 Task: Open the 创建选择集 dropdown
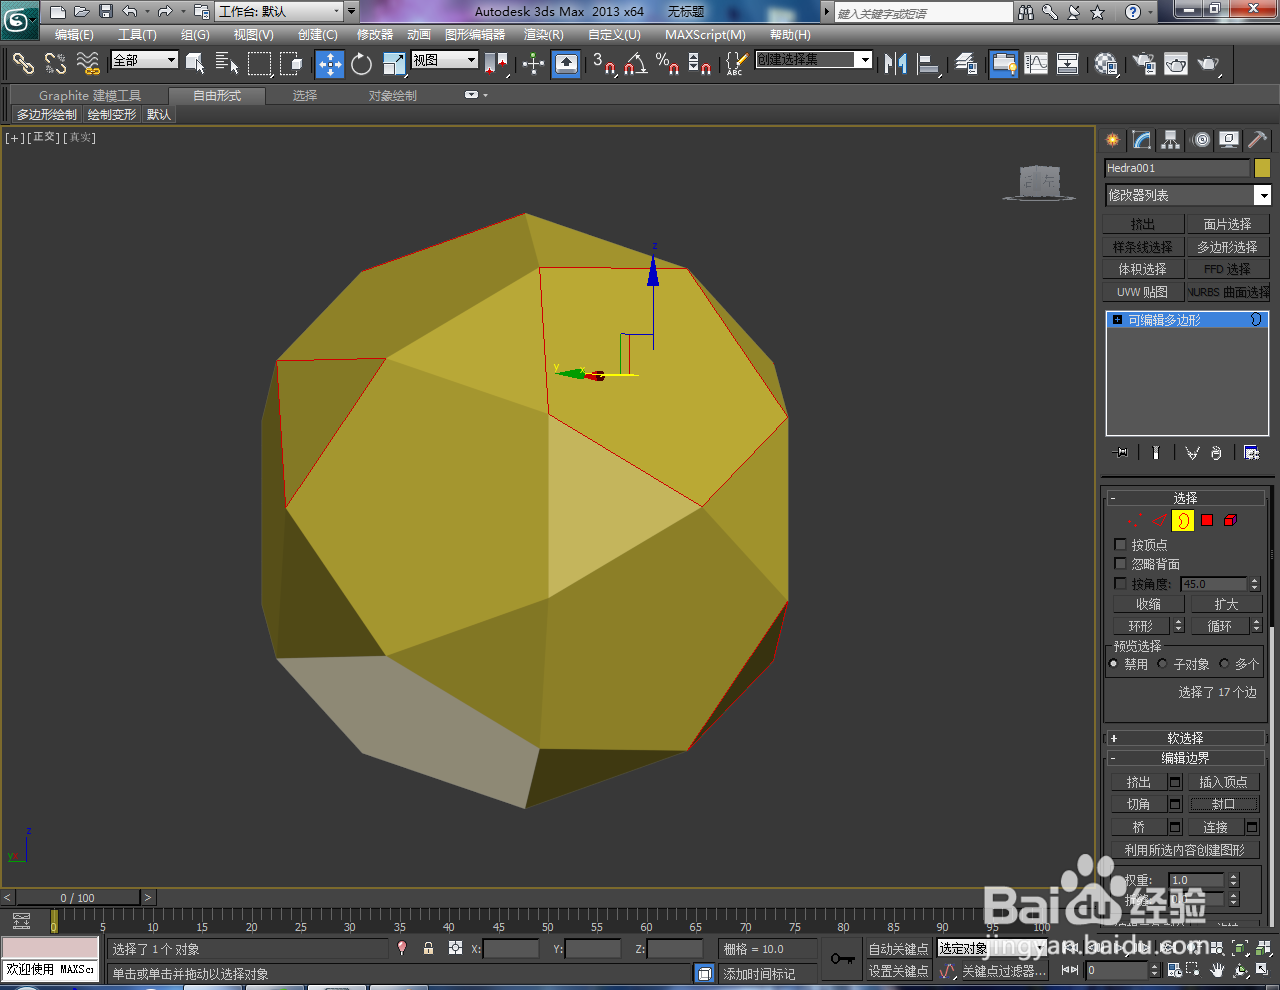pyautogui.click(x=813, y=60)
